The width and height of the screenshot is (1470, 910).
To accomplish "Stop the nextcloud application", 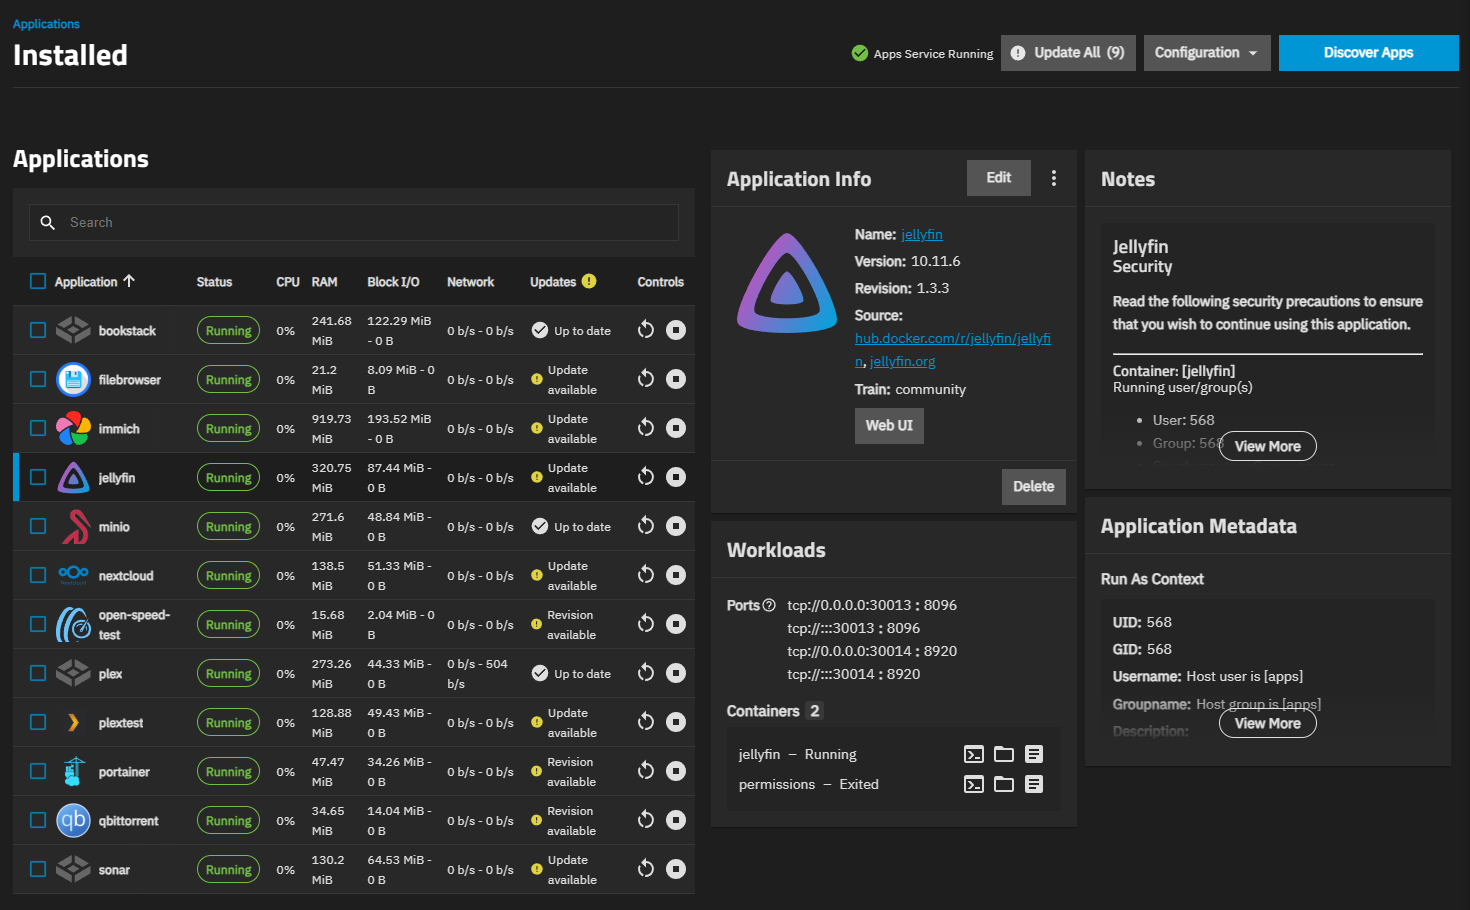I will tap(676, 575).
